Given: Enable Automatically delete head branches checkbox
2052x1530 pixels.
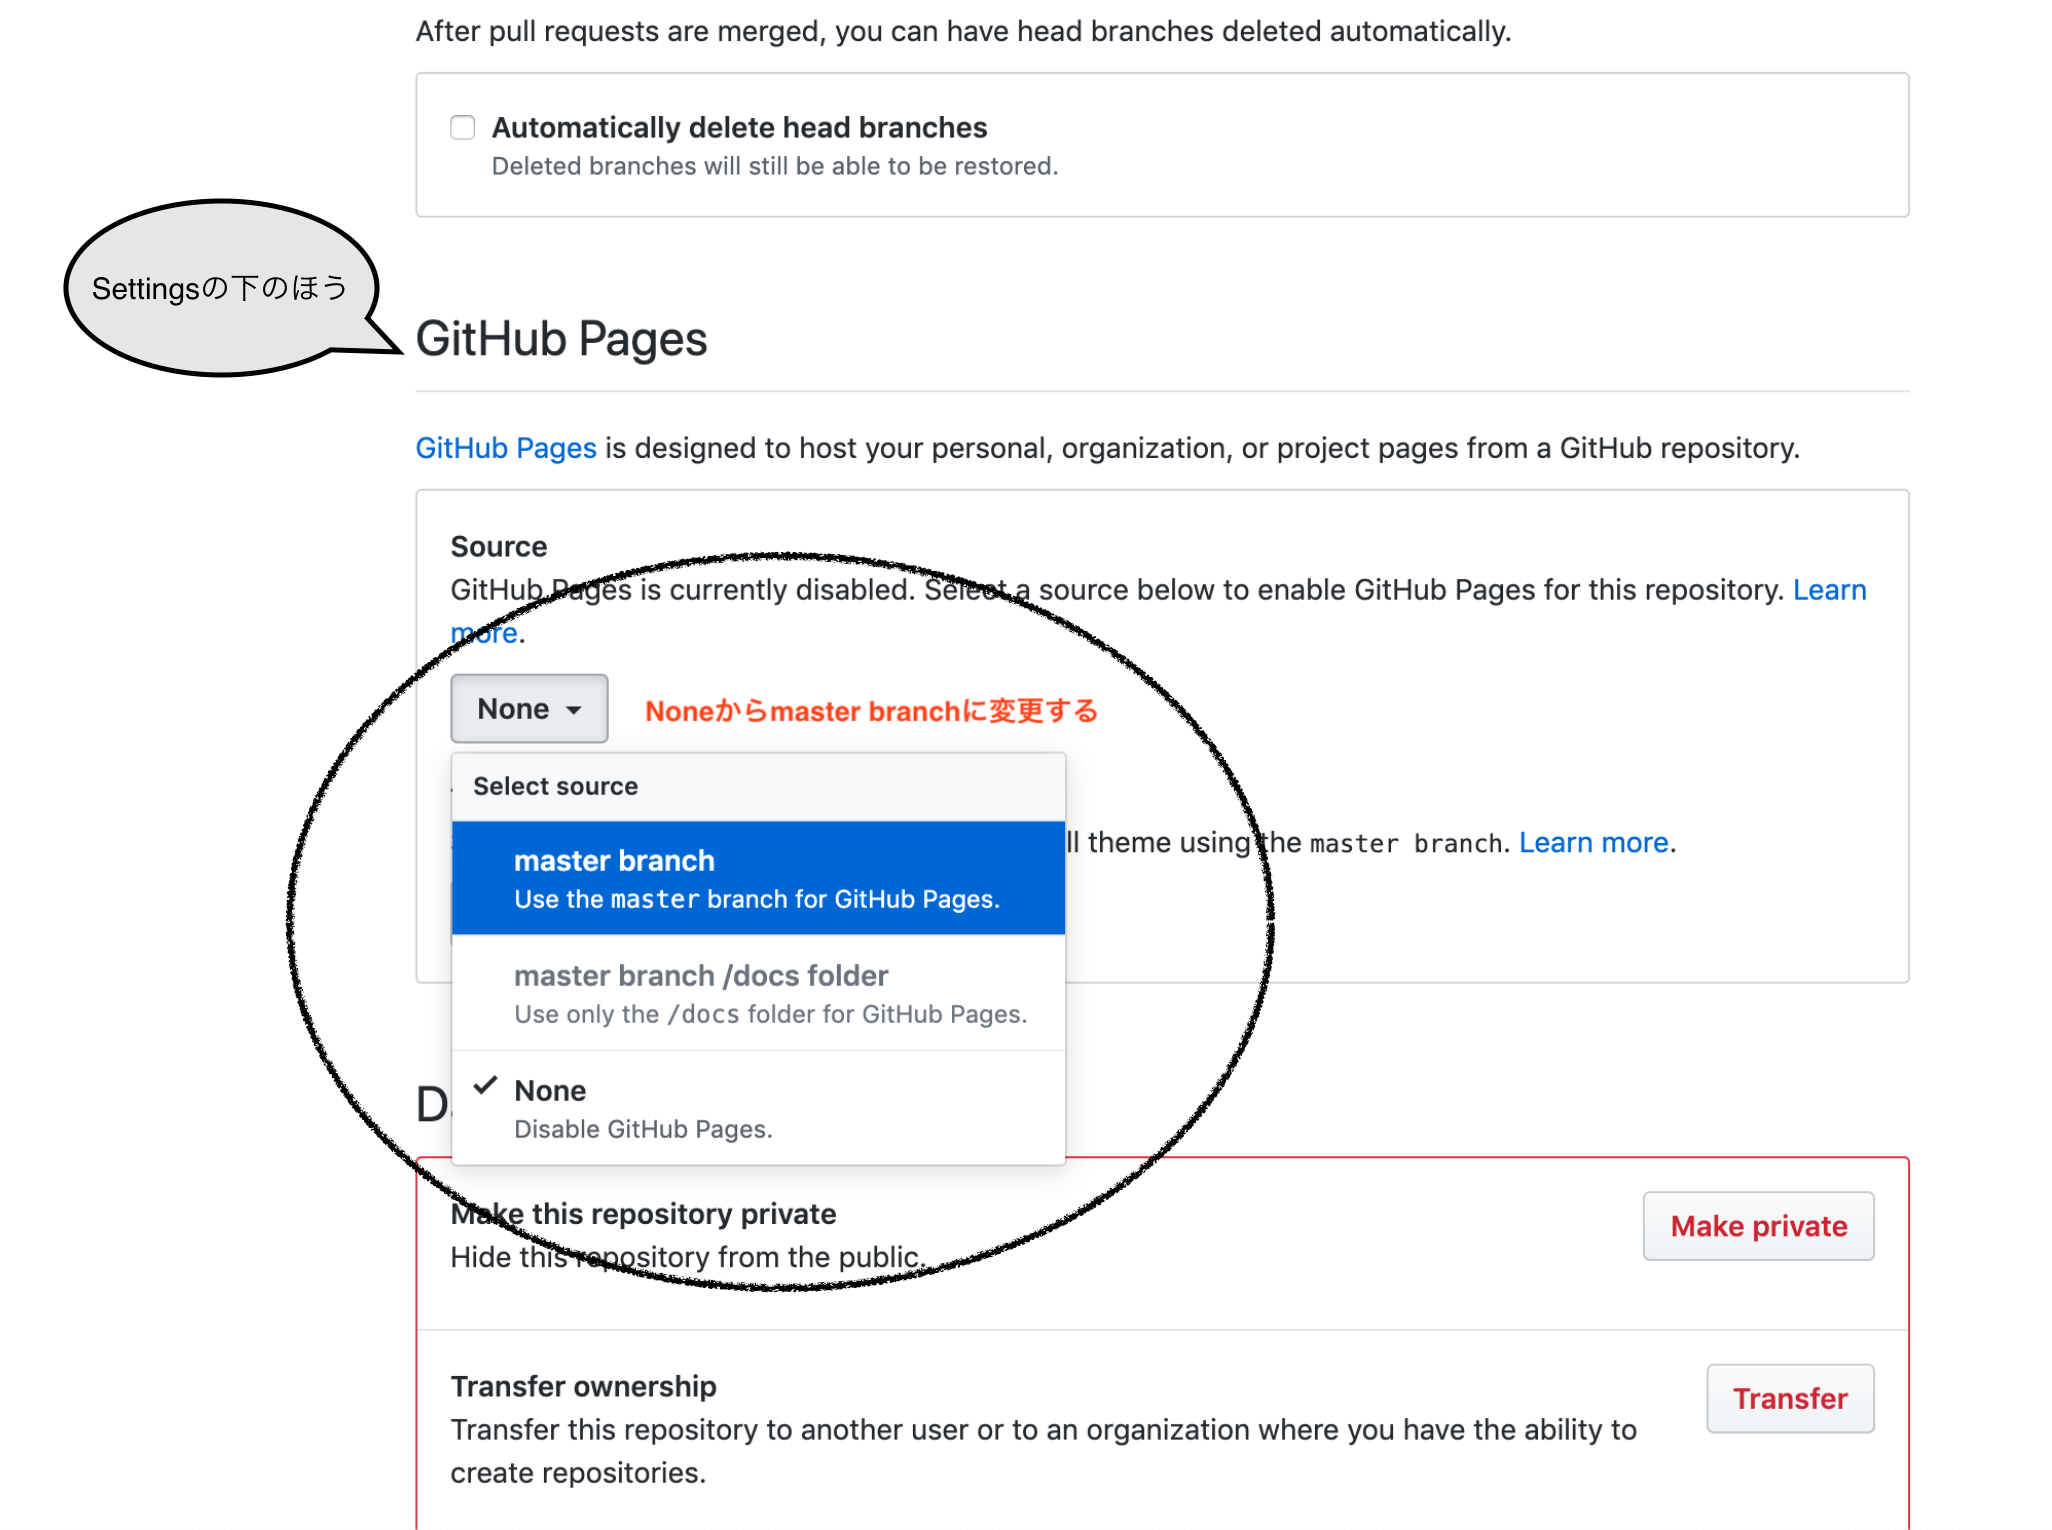Looking at the screenshot, I should point(462,127).
